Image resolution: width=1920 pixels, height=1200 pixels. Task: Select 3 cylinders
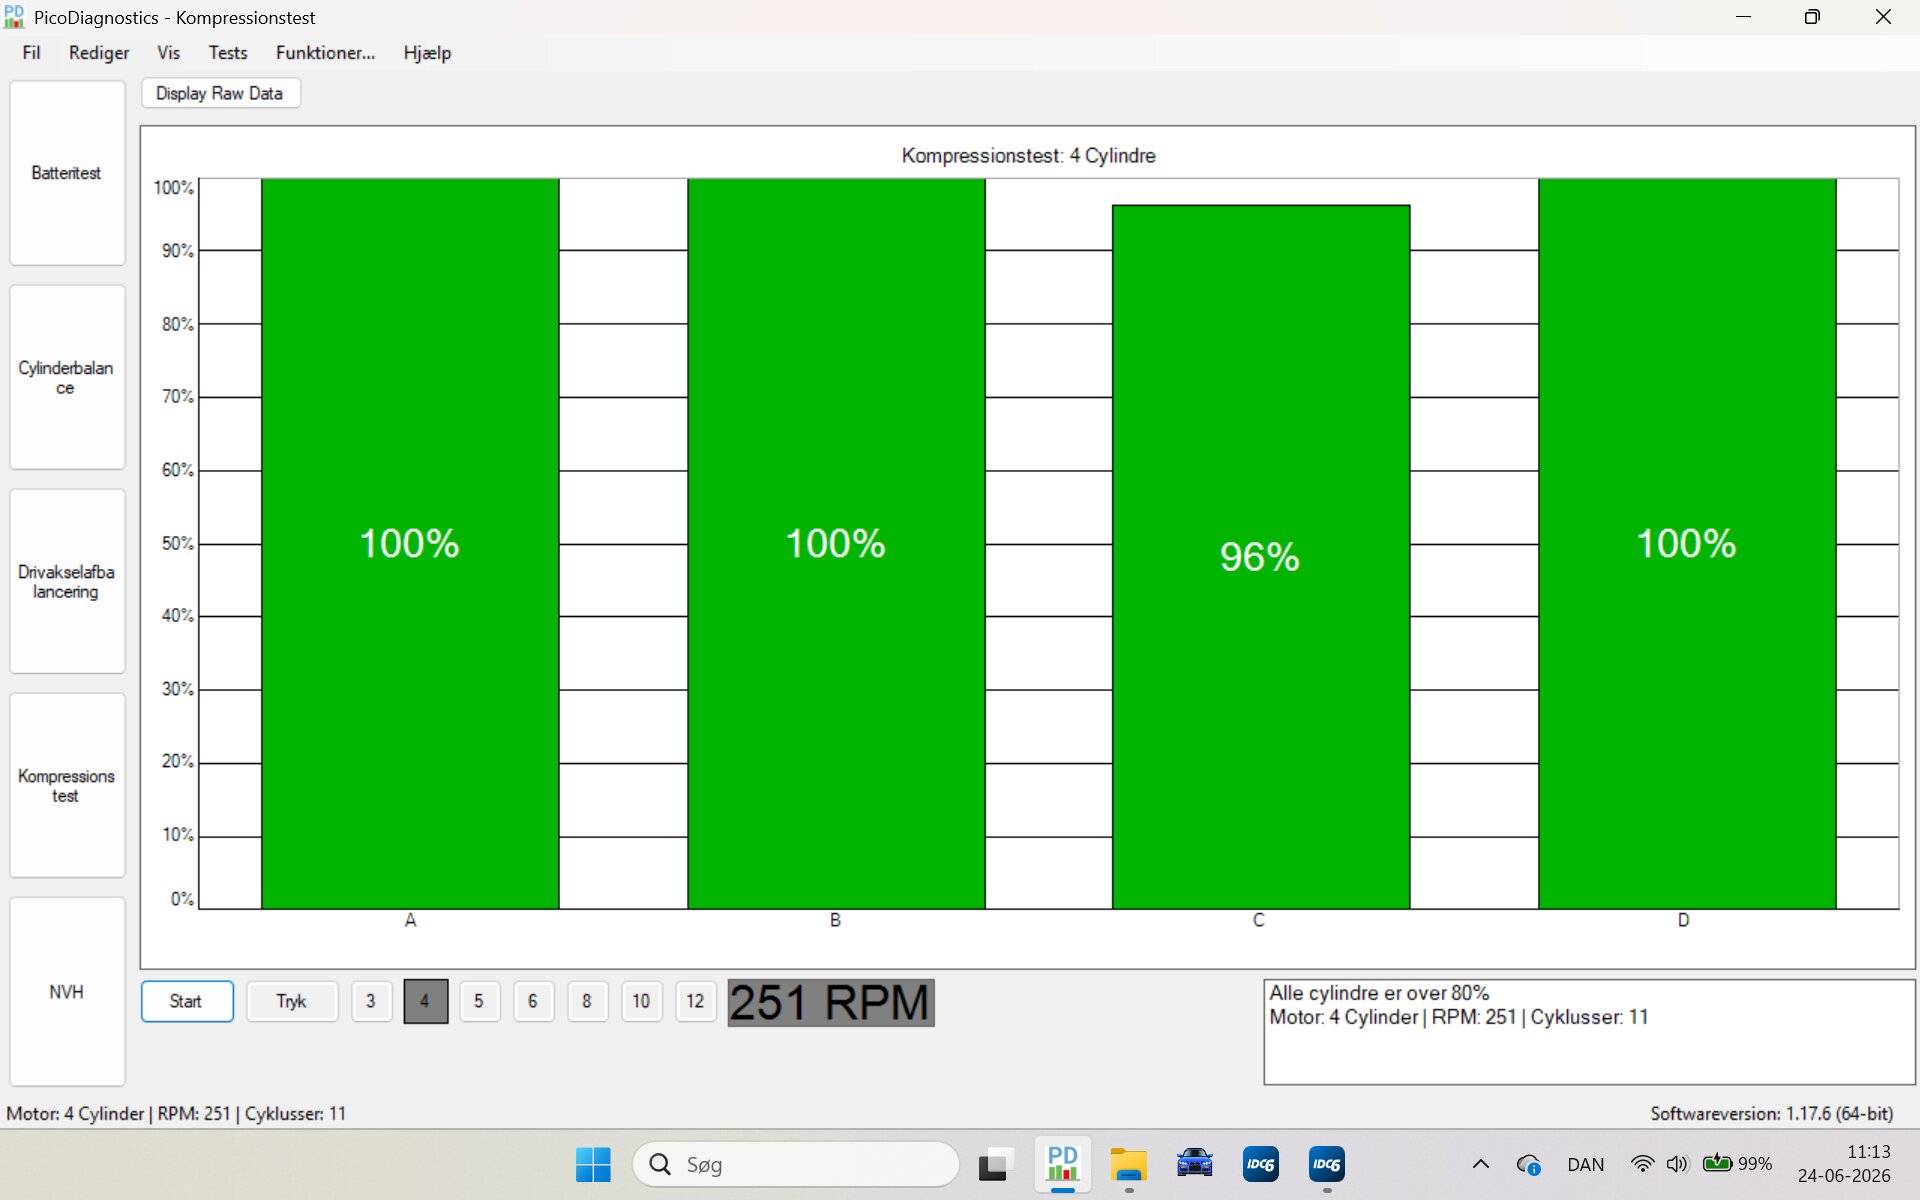[x=371, y=1001]
